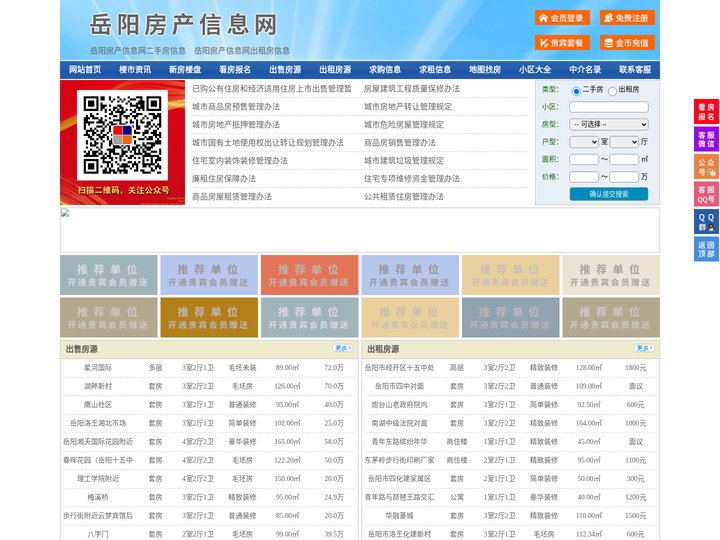Click the broken image icon in banner

(65, 213)
